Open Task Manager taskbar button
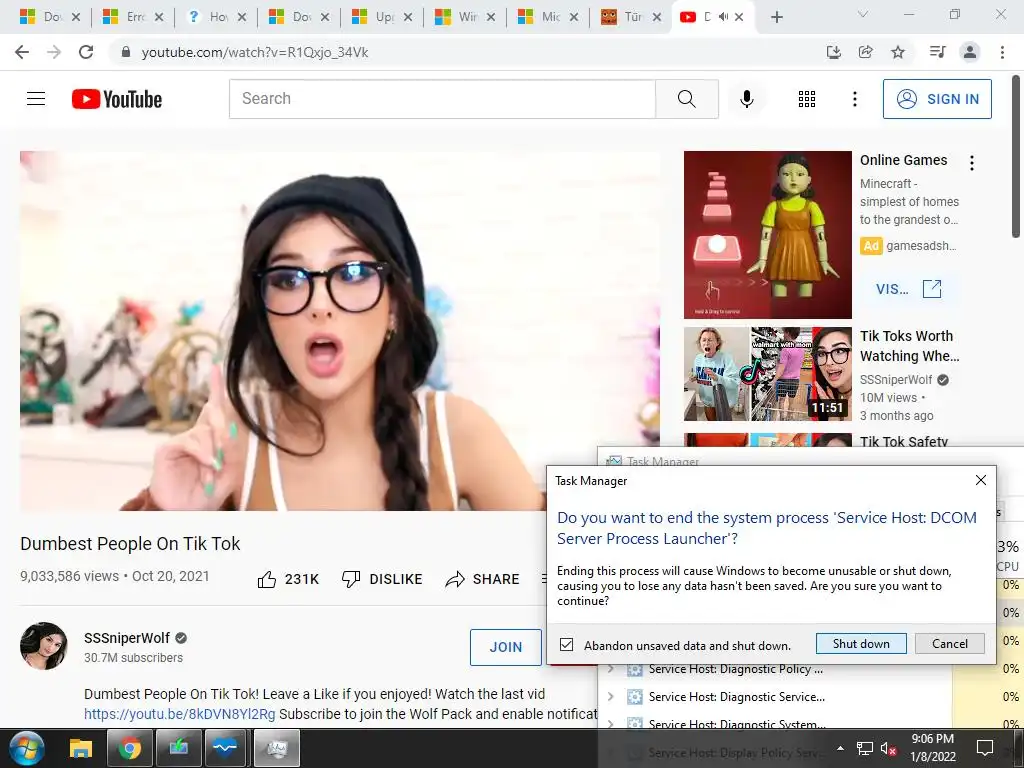 (x=276, y=748)
